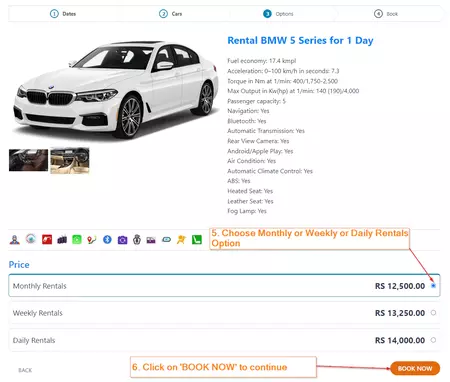The image size is (450, 382).
Task: Click the blue Bluetooth icon
Action: click(107, 239)
